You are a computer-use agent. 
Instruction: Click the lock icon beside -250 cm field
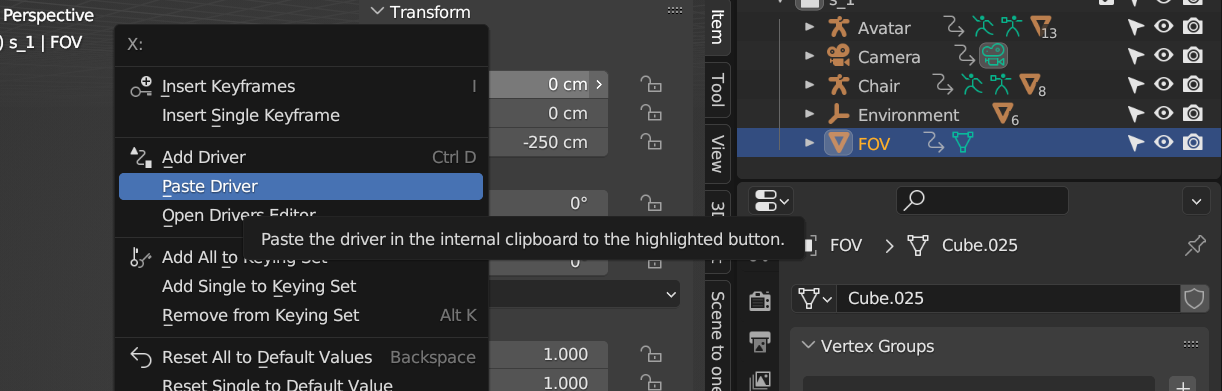click(x=651, y=142)
